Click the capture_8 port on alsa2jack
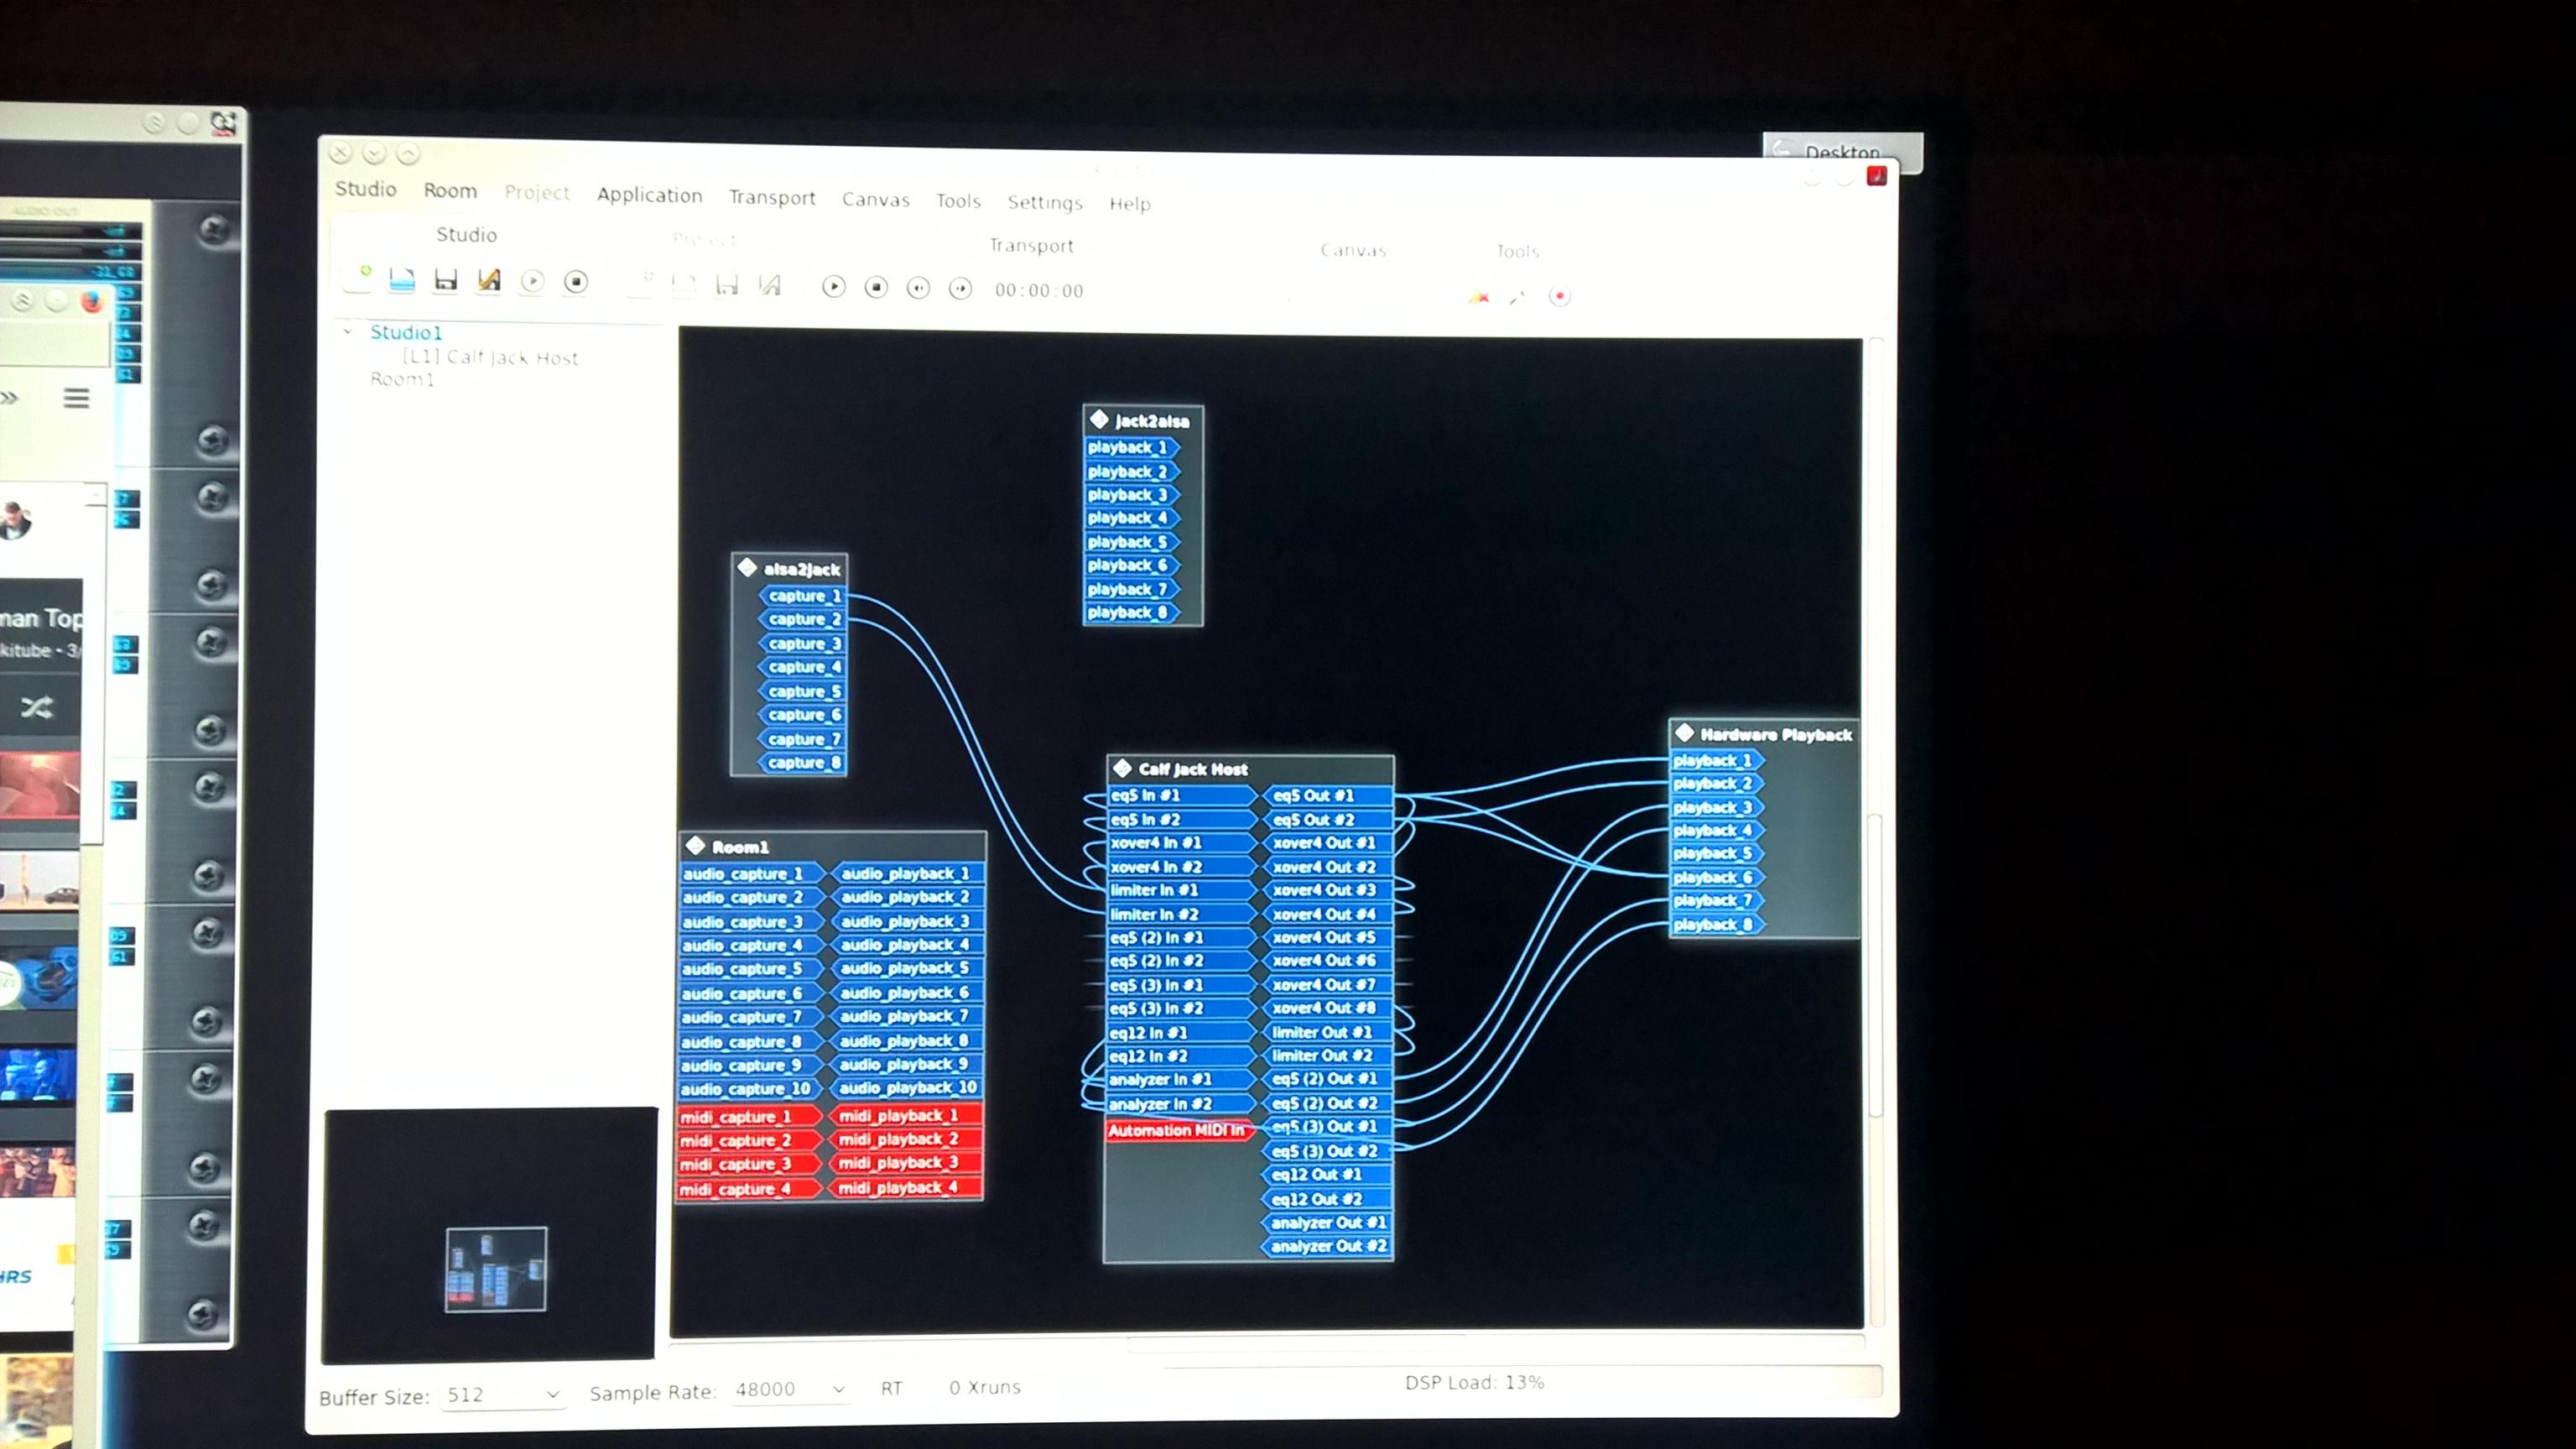The width and height of the screenshot is (2576, 1449). click(x=802, y=762)
